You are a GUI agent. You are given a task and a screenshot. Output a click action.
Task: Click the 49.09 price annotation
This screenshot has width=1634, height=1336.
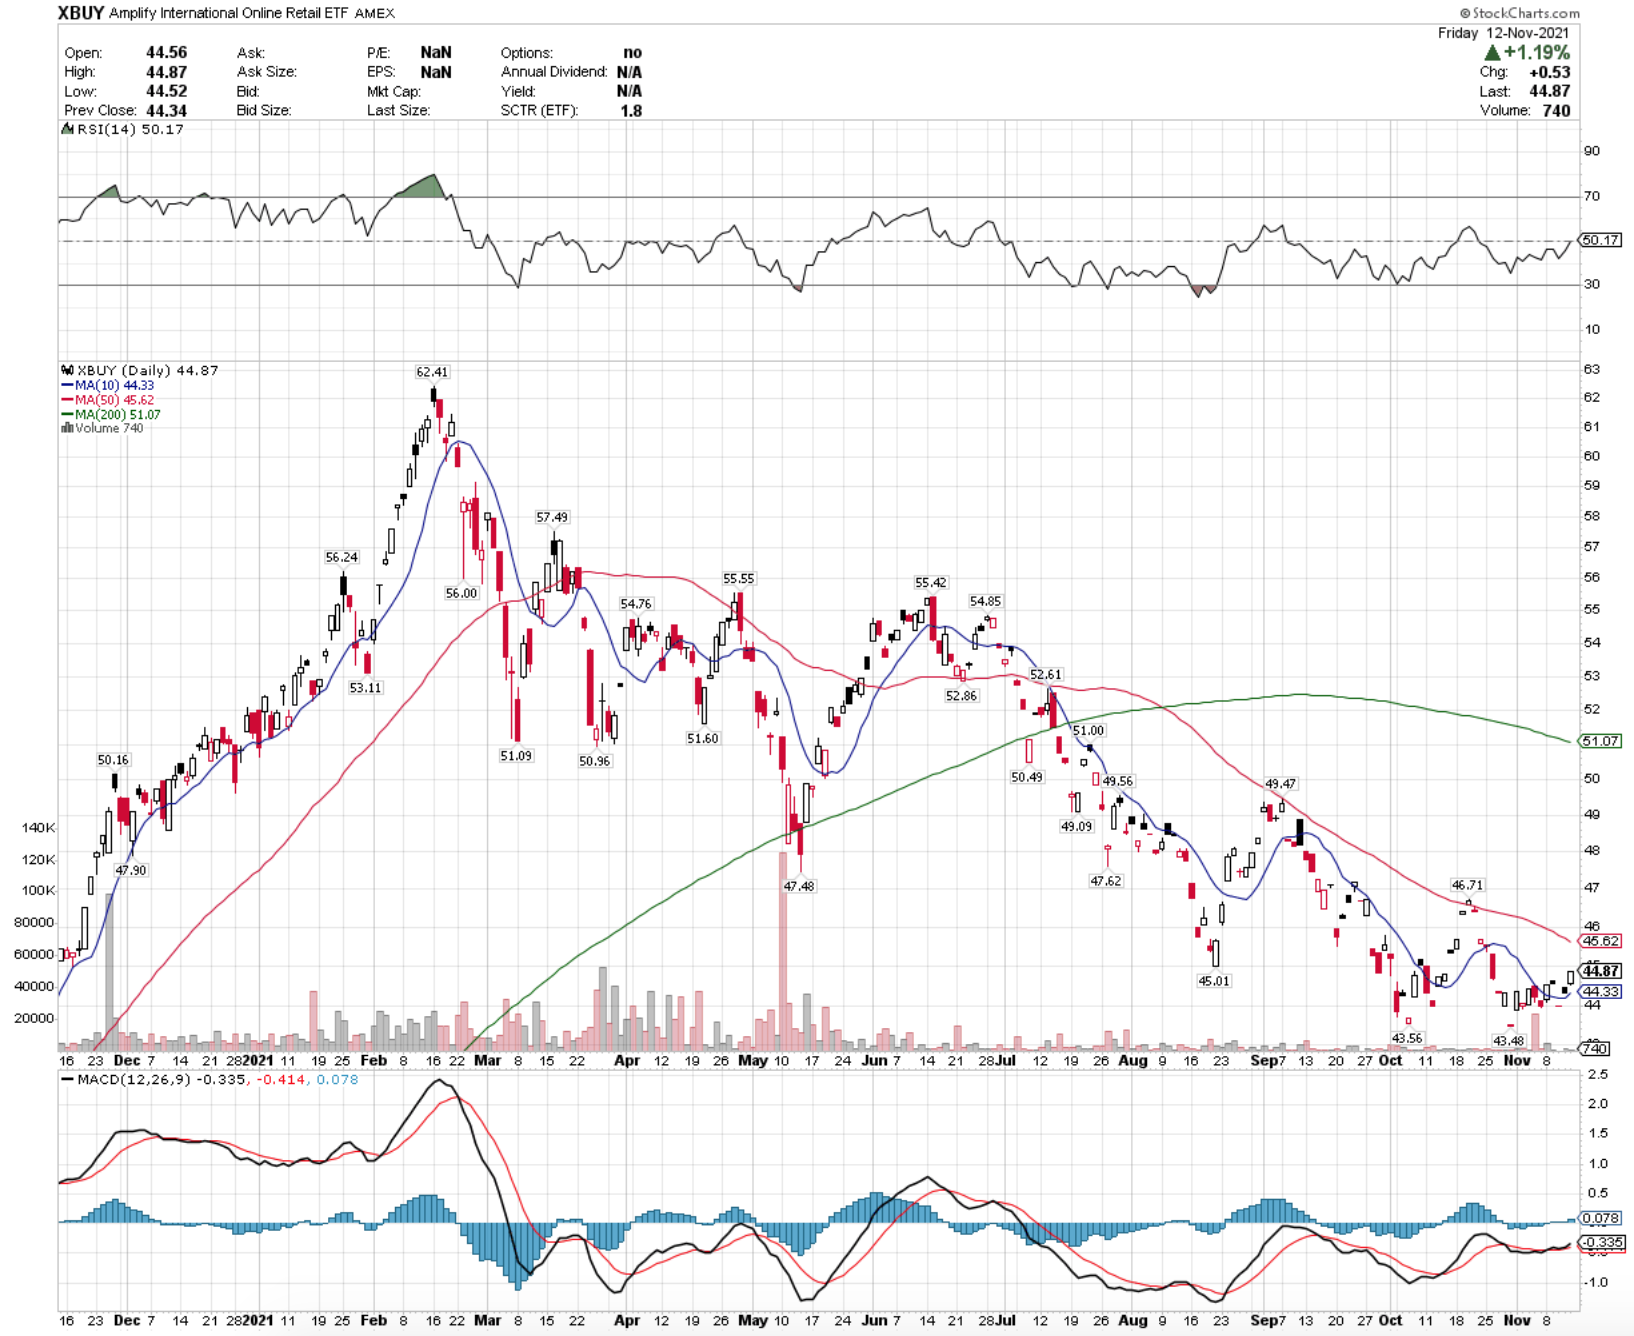click(1077, 827)
